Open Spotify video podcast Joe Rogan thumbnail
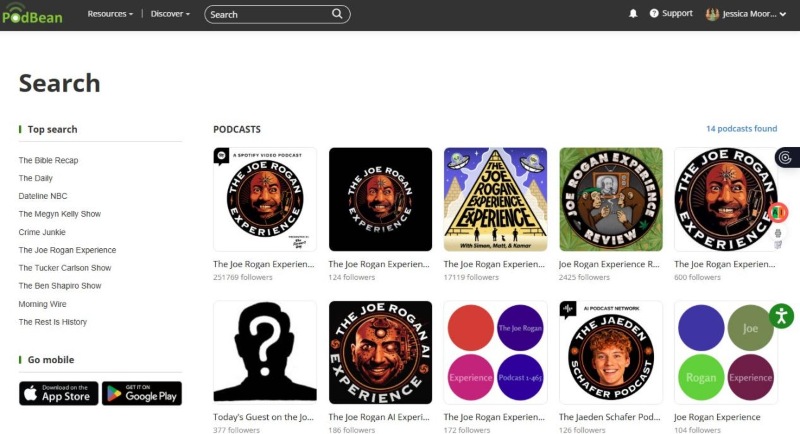This screenshot has height=434, width=800. click(265, 199)
